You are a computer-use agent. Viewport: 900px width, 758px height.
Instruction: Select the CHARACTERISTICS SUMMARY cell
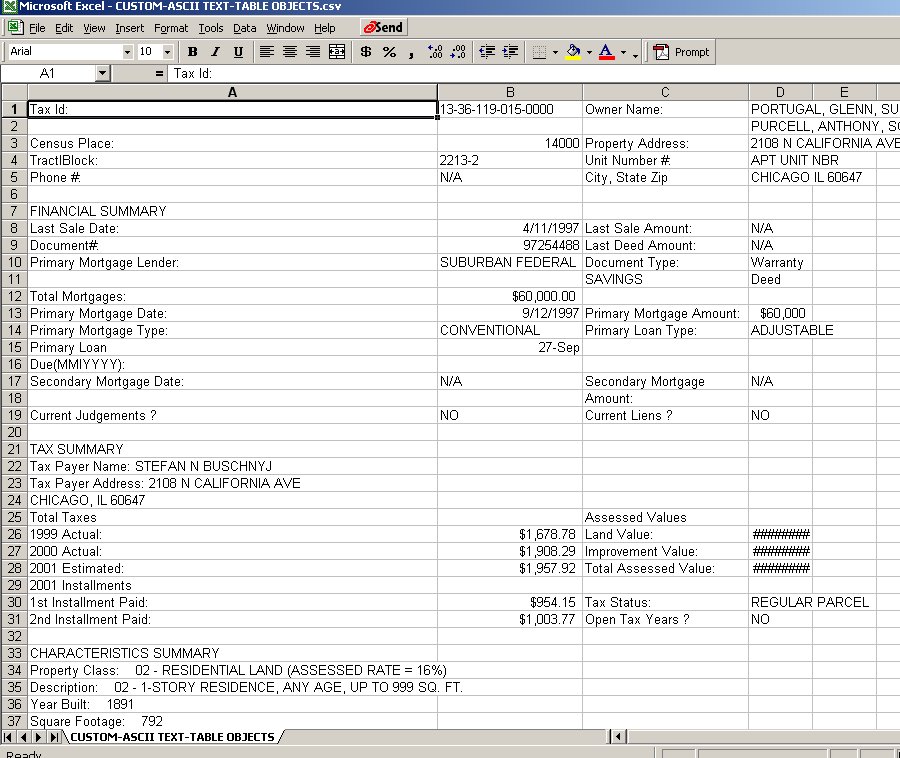pyautogui.click(x=232, y=653)
